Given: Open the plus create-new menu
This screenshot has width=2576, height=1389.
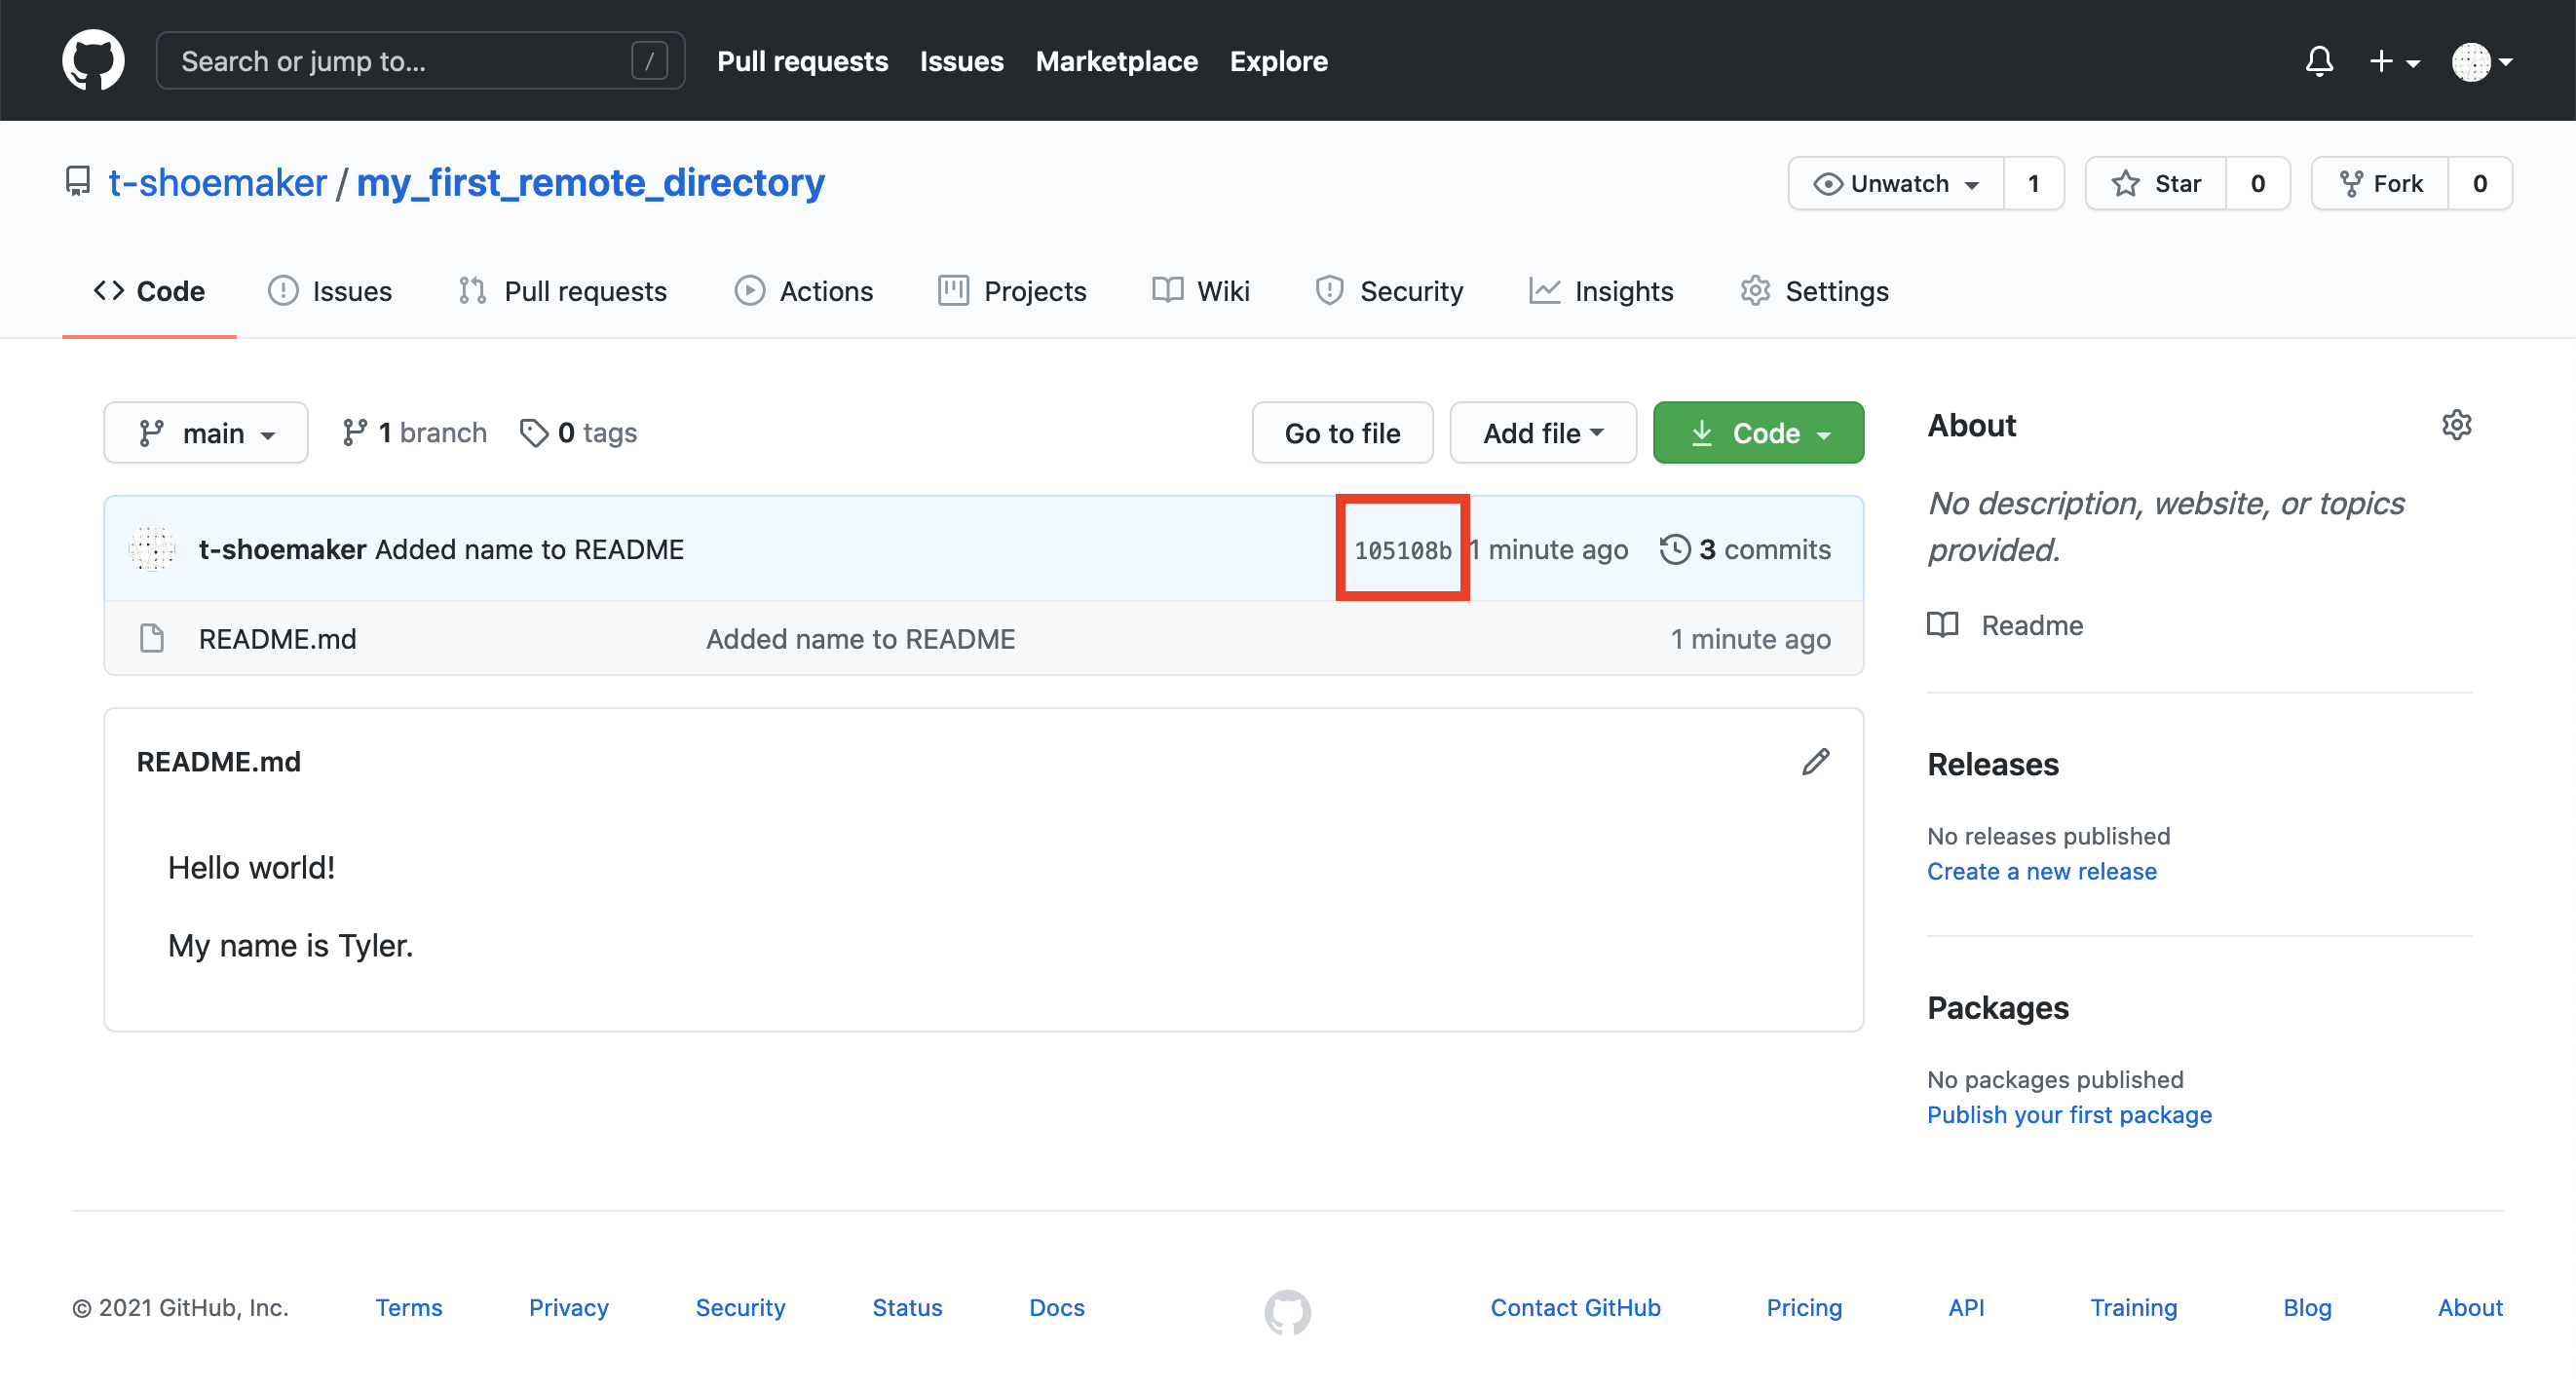Looking at the screenshot, I should (2394, 62).
